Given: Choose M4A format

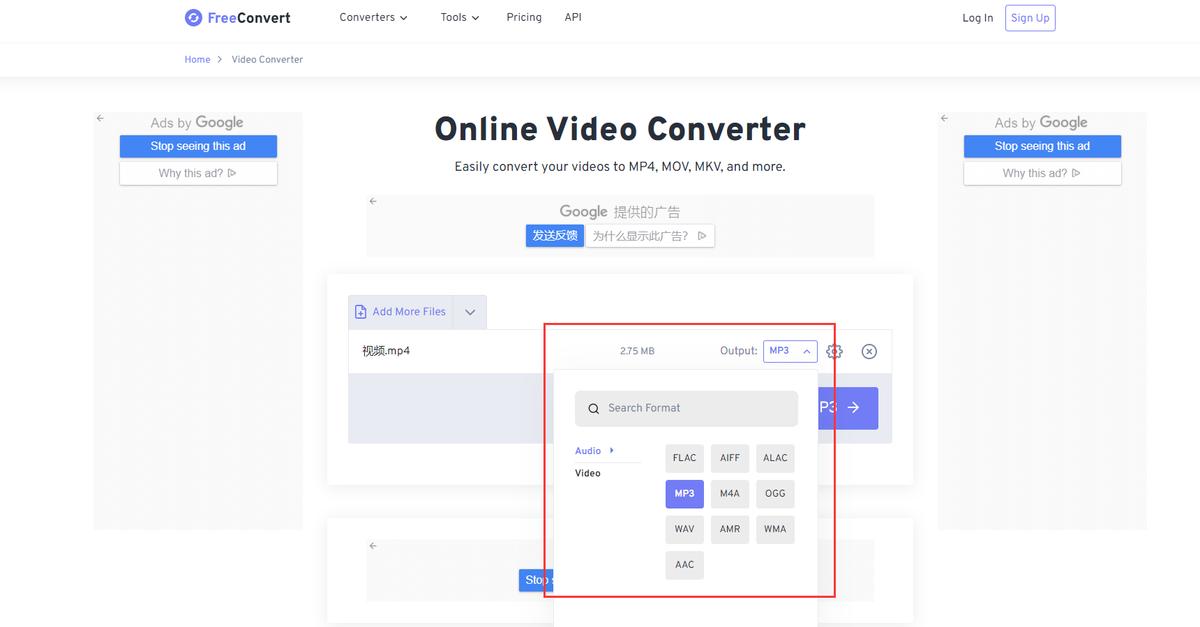Looking at the screenshot, I should pos(730,494).
